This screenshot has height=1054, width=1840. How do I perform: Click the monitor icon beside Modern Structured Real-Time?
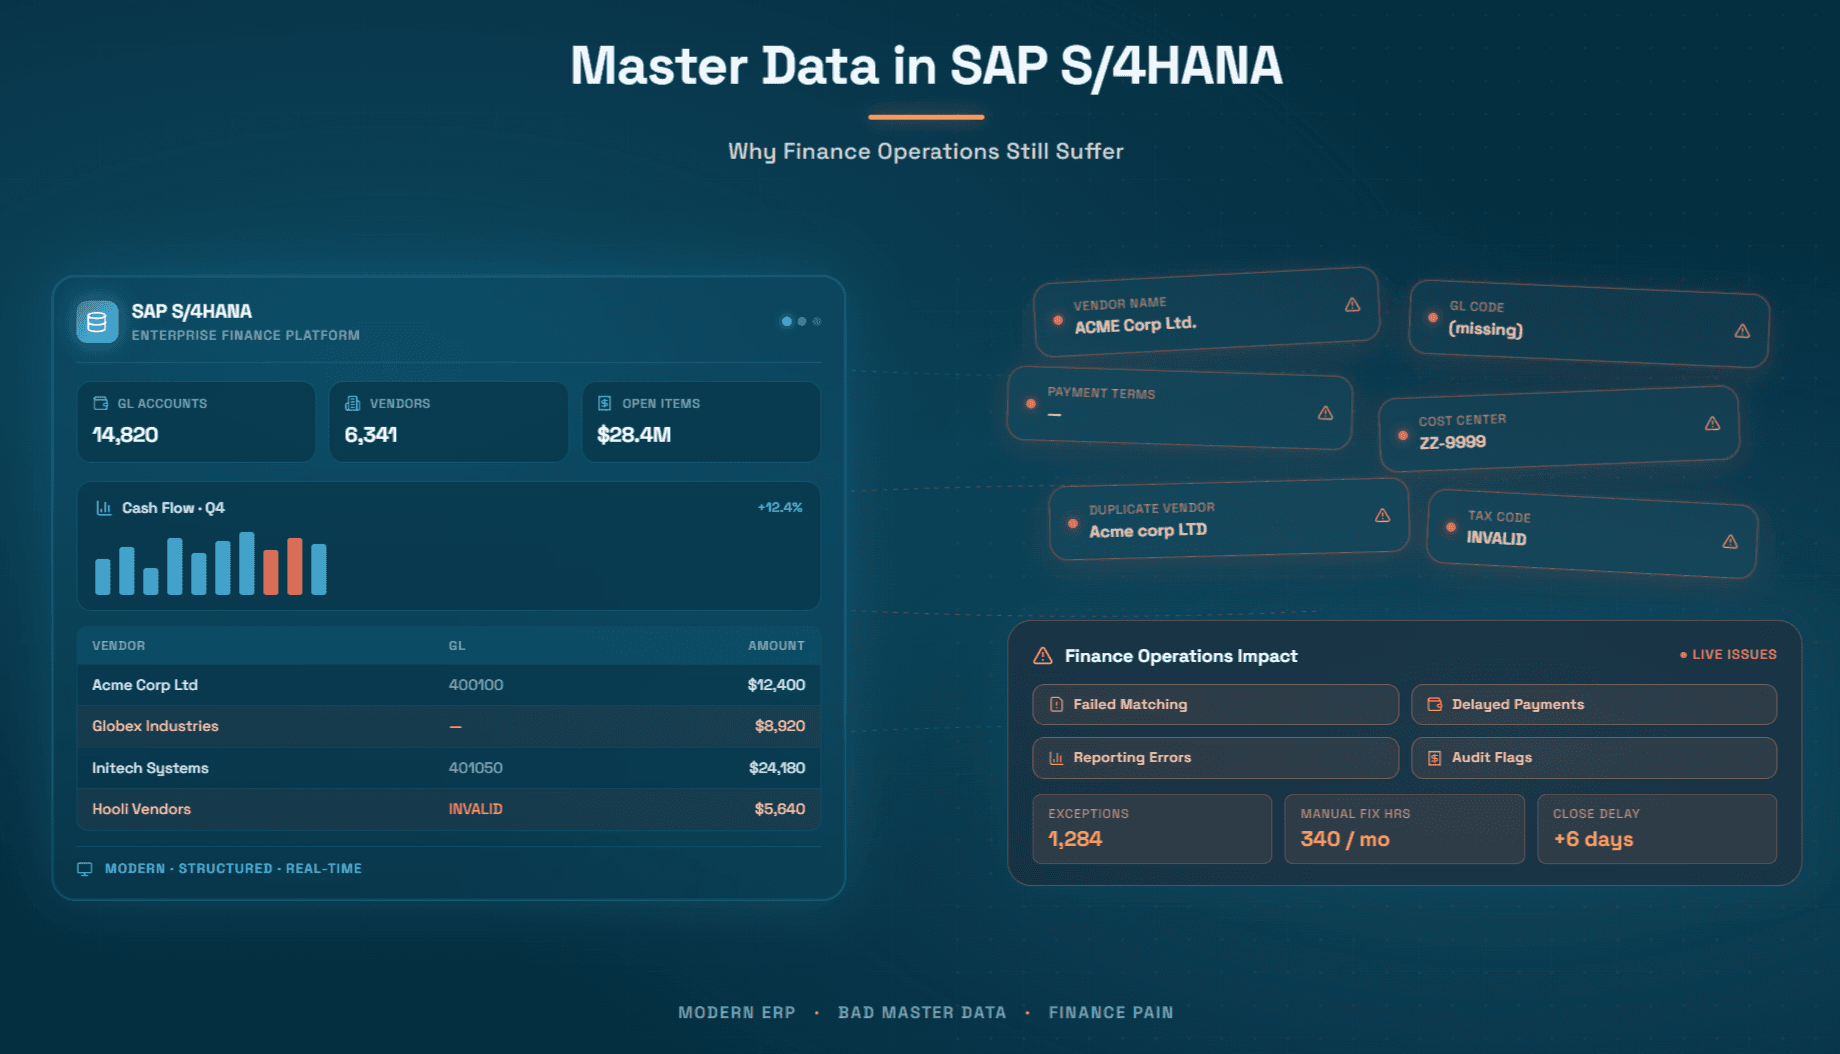85,869
